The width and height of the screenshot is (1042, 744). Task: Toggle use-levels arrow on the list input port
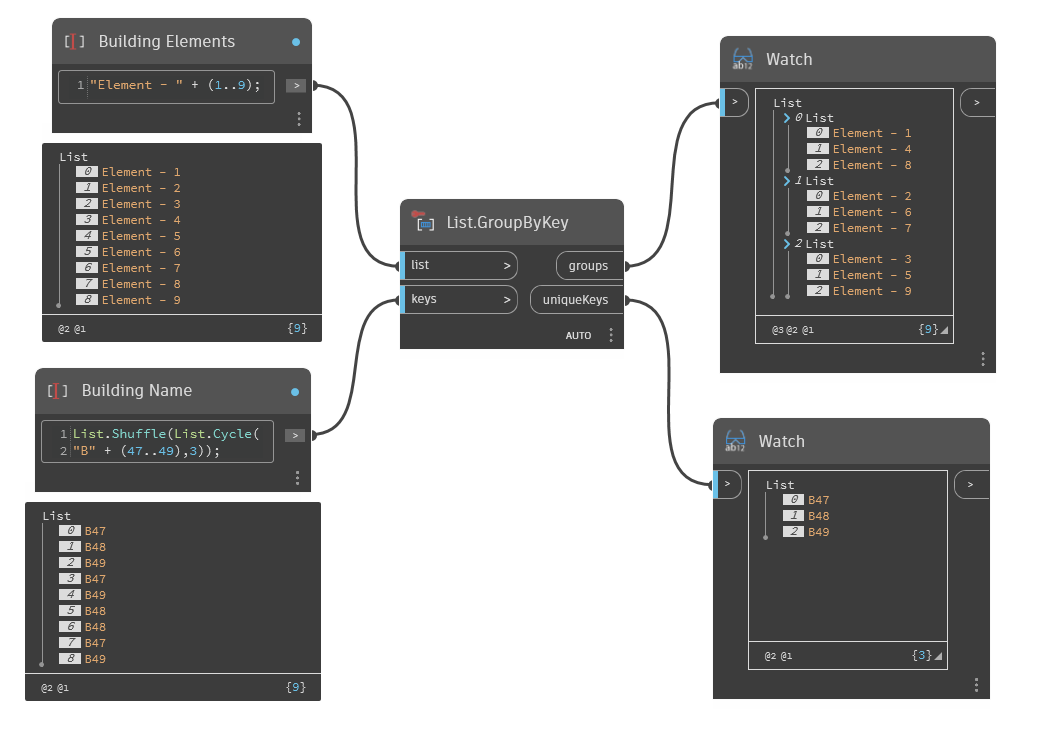(508, 265)
